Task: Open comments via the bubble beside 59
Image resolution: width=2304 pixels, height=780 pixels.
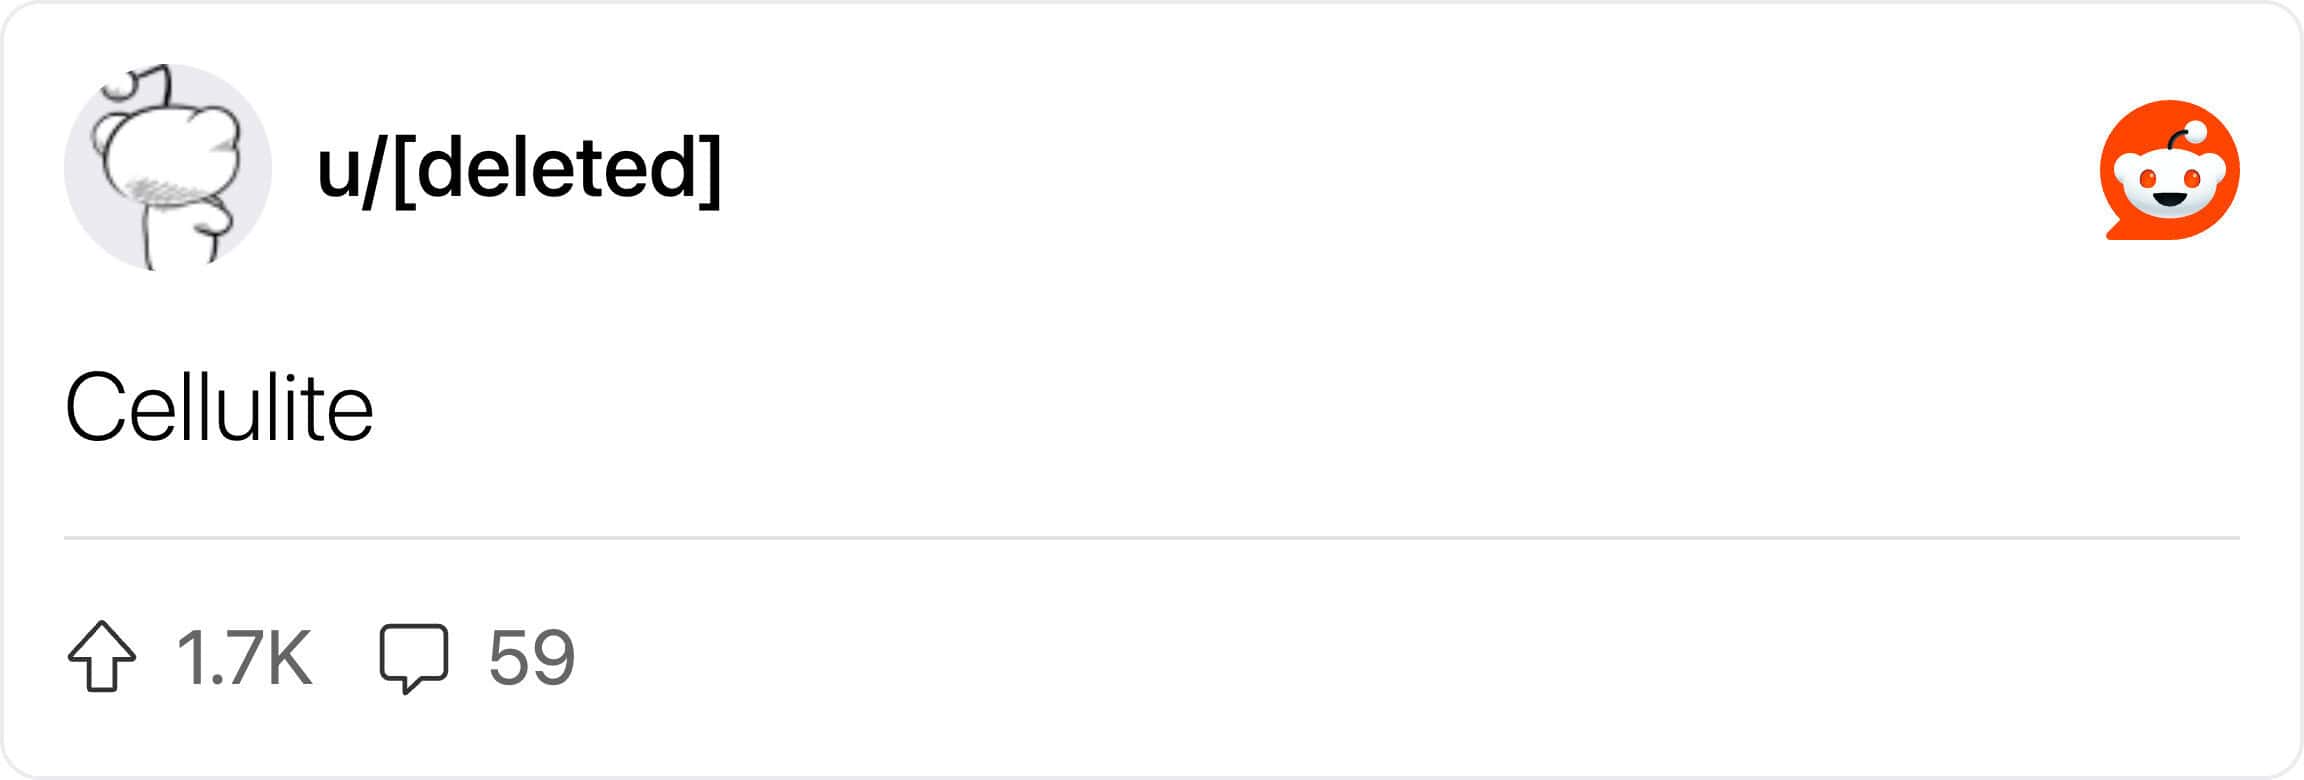Action: [413, 657]
